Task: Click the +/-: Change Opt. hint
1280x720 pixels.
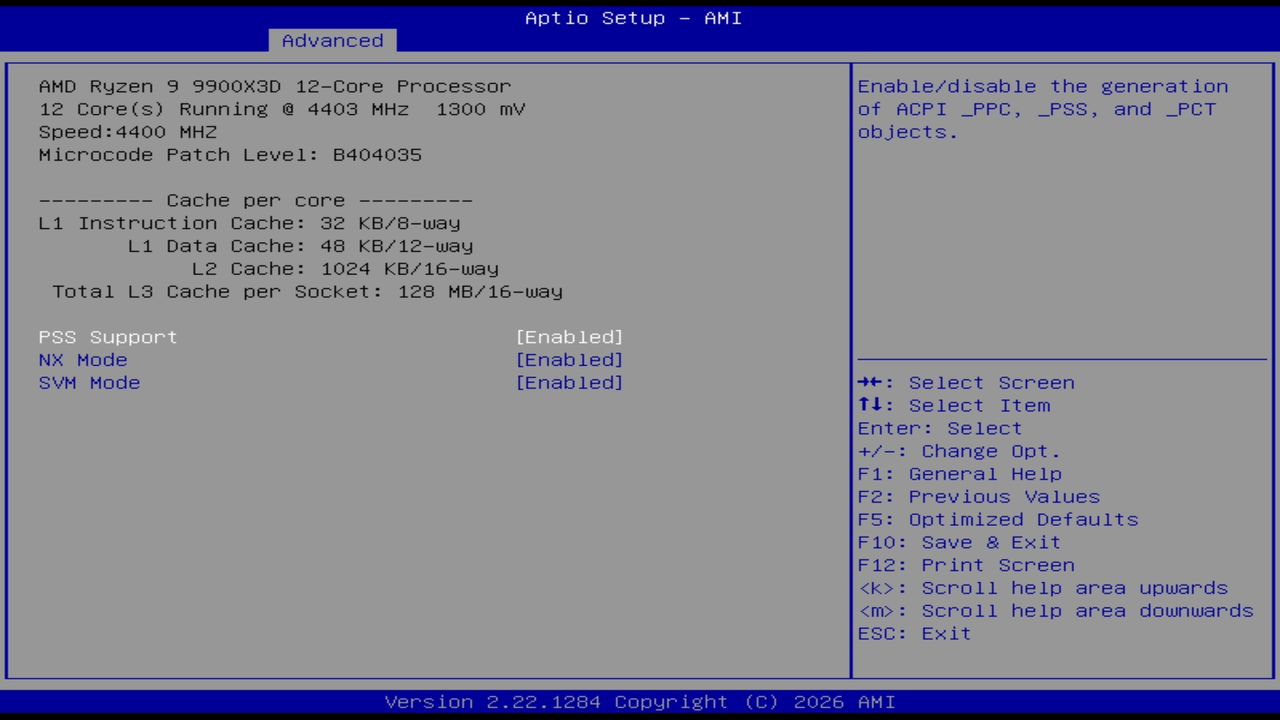Action: (959, 452)
